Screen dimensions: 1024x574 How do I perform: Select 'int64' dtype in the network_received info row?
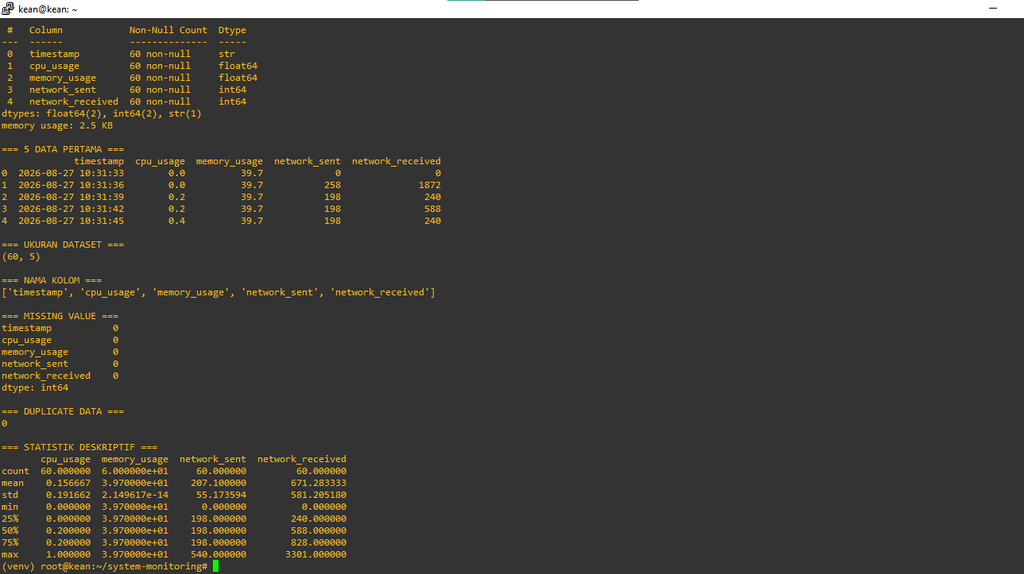(232, 102)
